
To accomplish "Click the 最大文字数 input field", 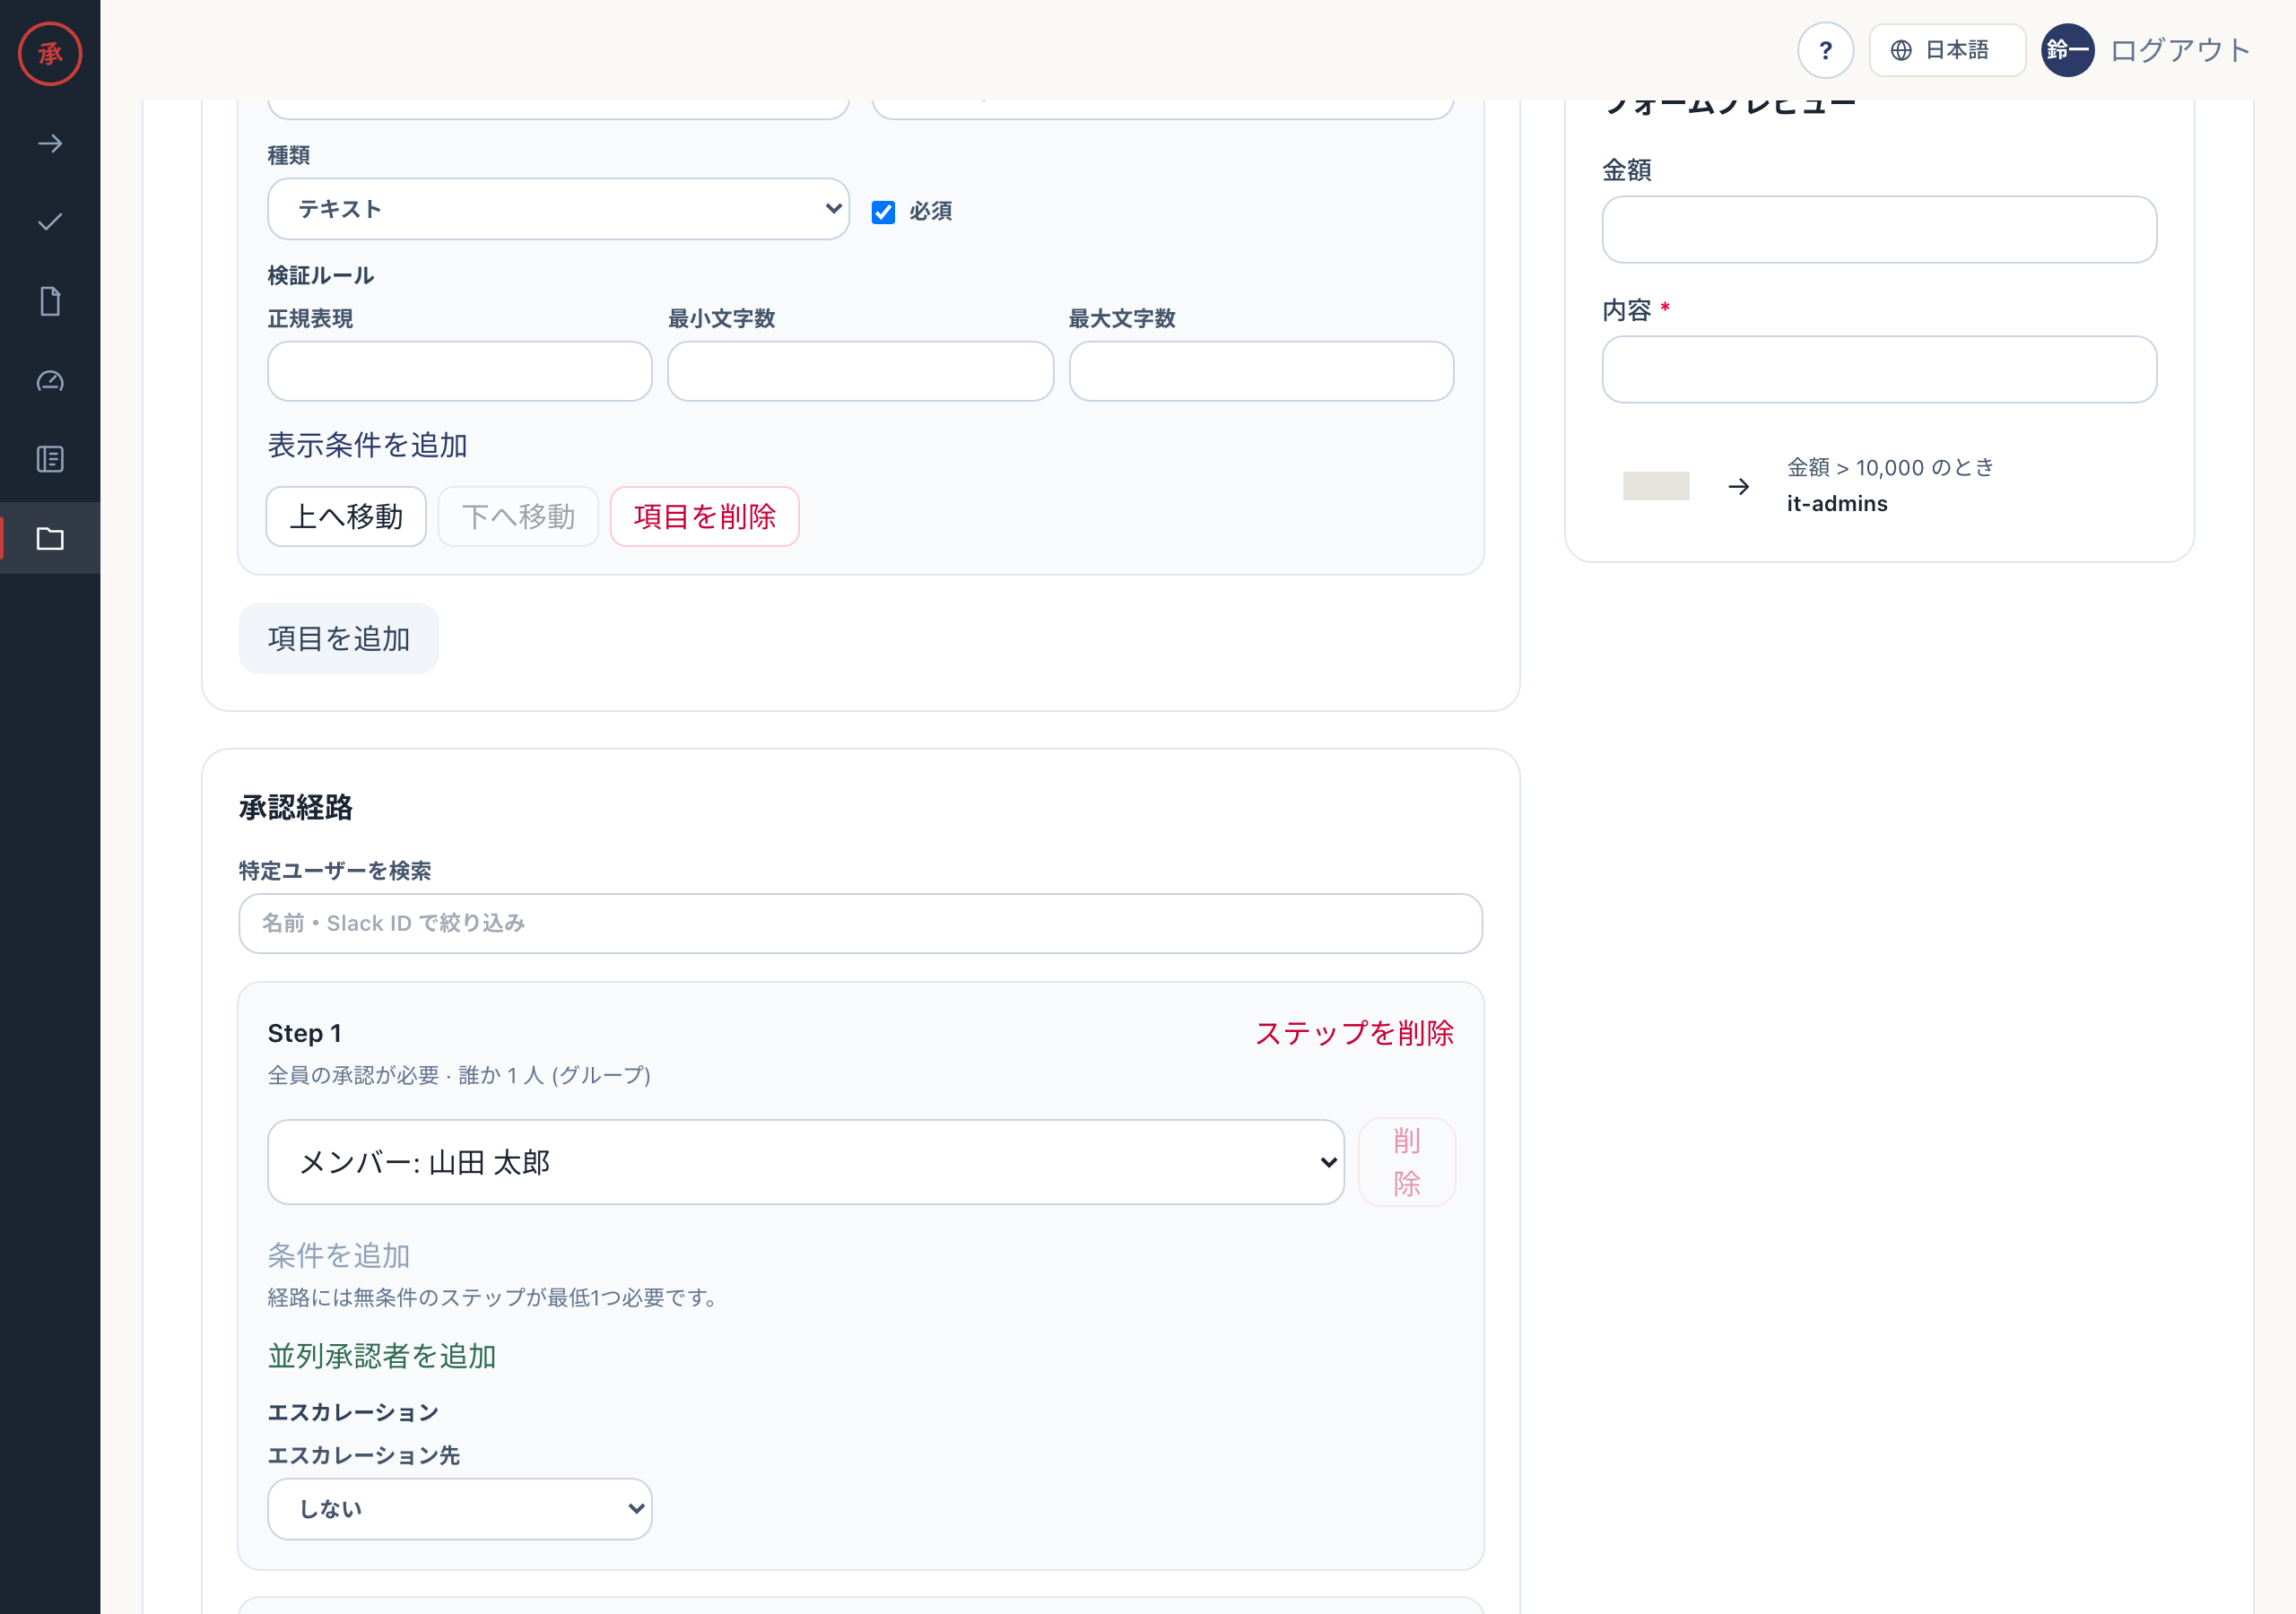I will pyautogui.click(x=1261, y=371).
